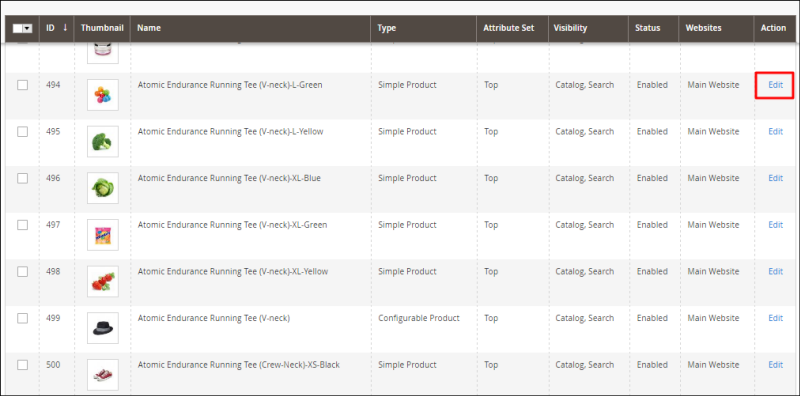800x396 pixels.
Task: Open candy bag thumbnail of product 497
Action: pos(103,235)
